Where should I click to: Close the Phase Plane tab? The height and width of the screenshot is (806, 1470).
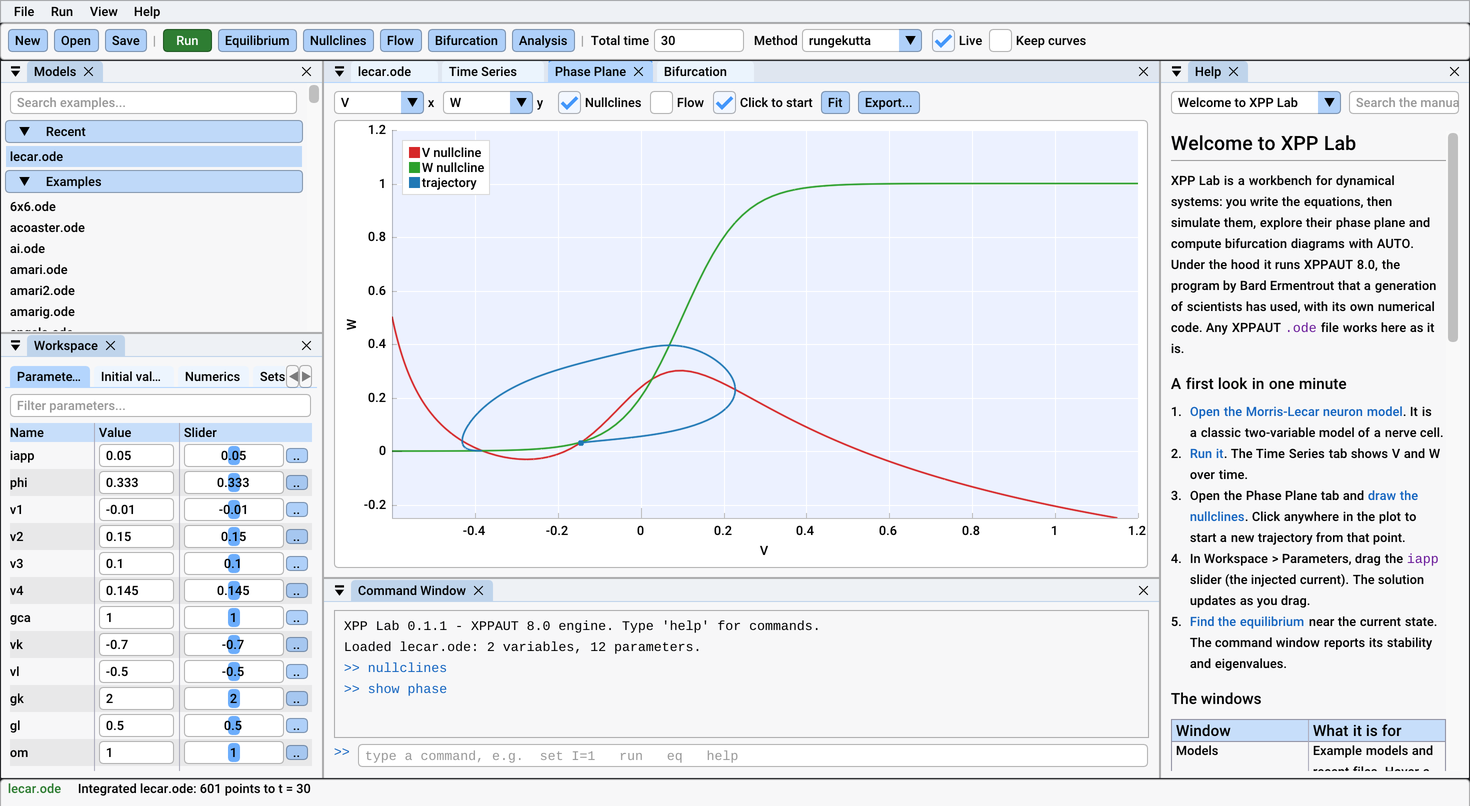(638, 72)
